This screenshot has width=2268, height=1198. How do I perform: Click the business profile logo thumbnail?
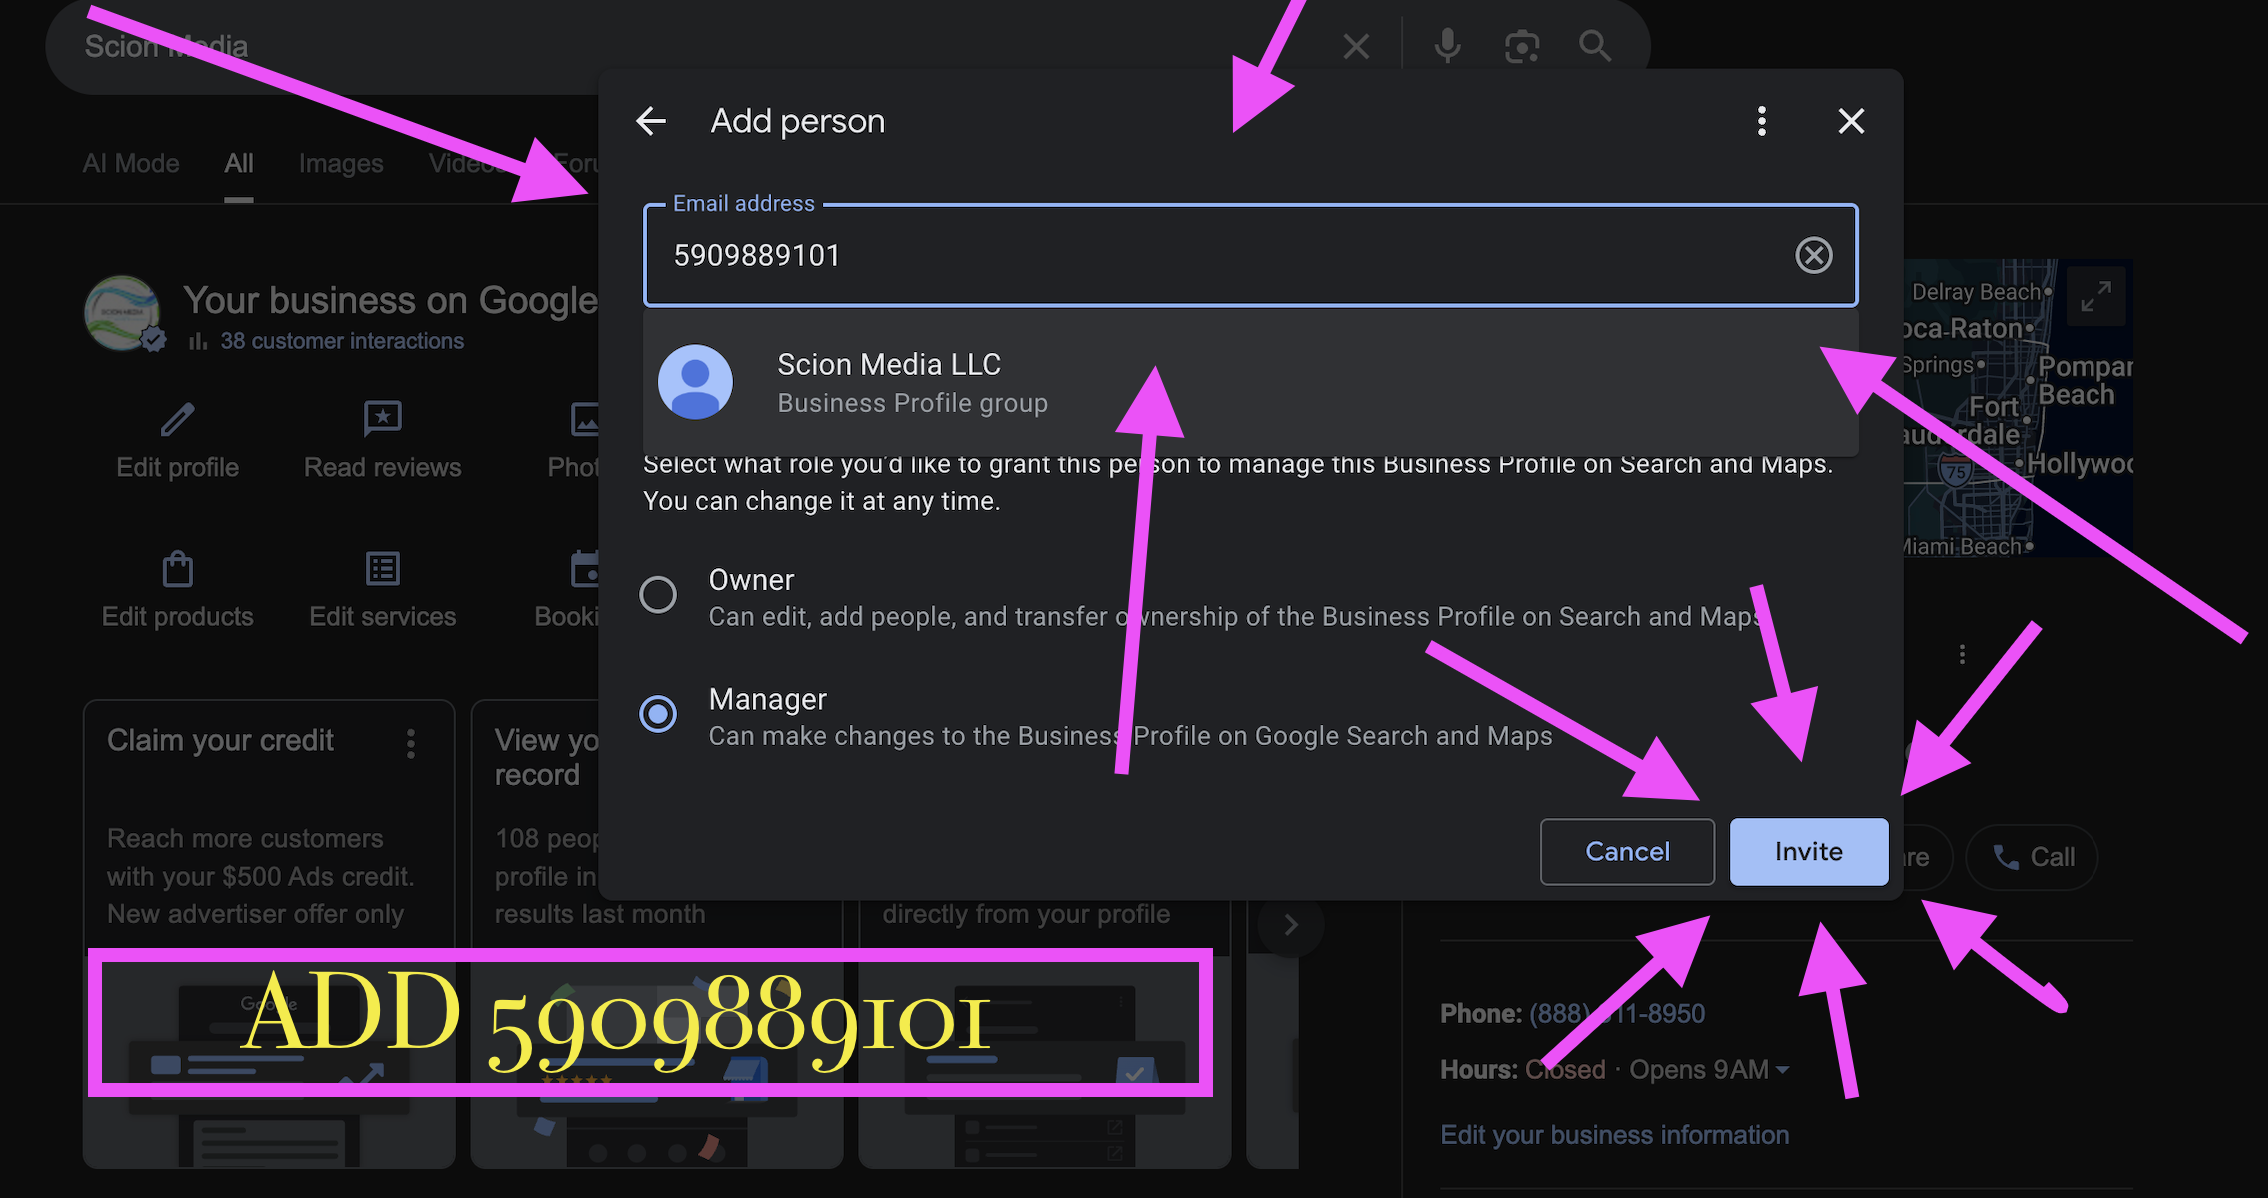tap(122, 313)
